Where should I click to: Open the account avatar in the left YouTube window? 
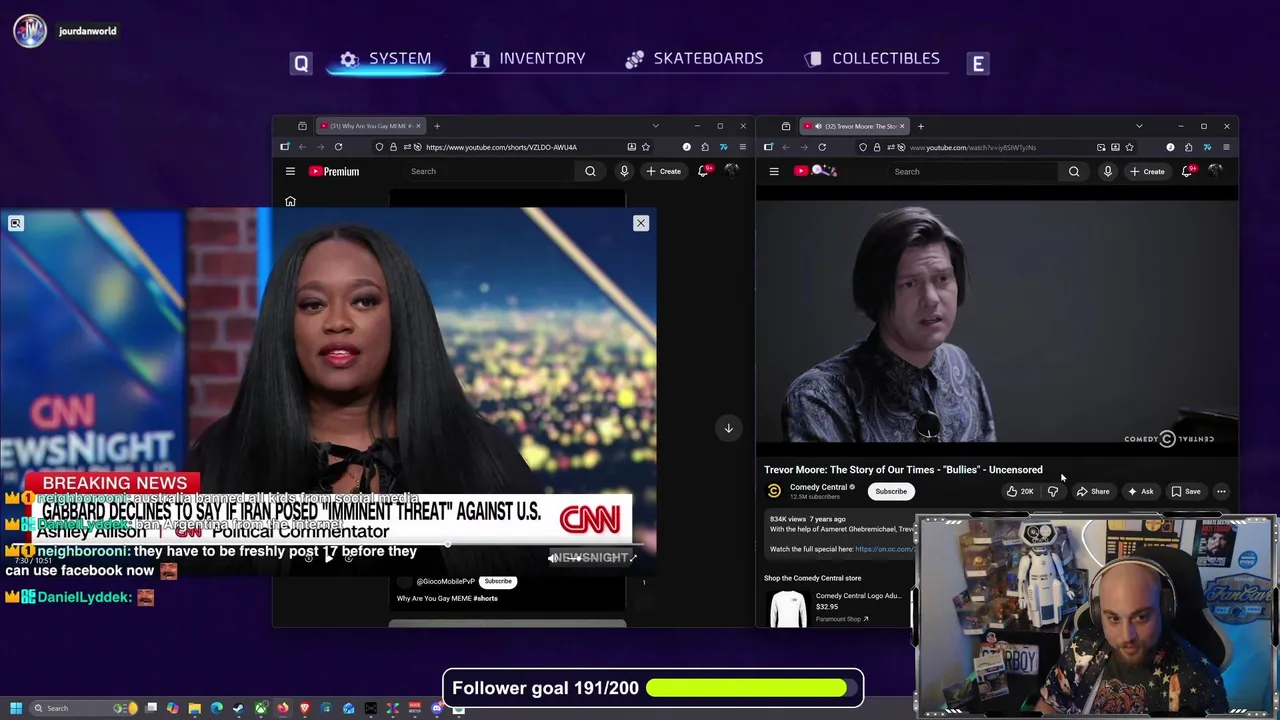tap(731, 171)
